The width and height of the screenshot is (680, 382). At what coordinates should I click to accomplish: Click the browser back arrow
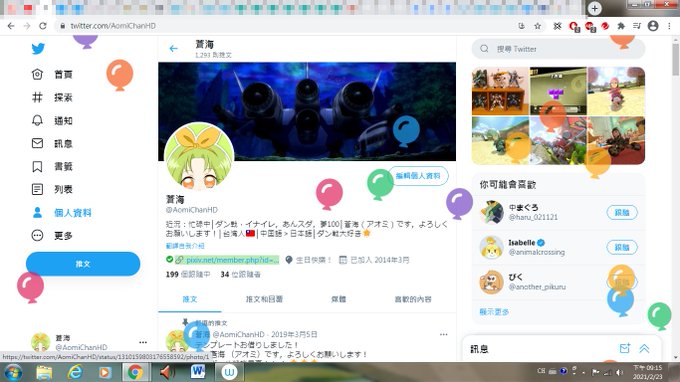[x=11, y=26]
